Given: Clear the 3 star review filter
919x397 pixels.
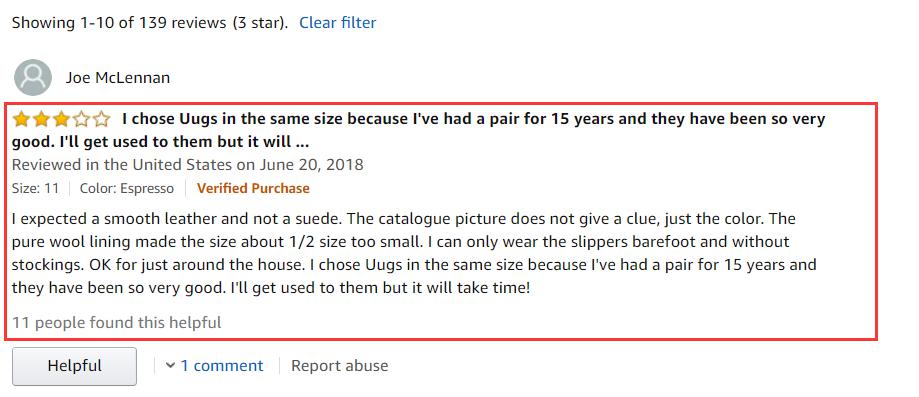Looking at the screenshot, I should (338, 23).
